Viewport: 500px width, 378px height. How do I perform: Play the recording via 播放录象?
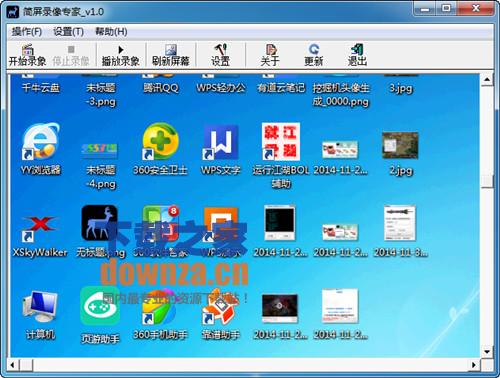pyautogui.click(x=120, y=55)
